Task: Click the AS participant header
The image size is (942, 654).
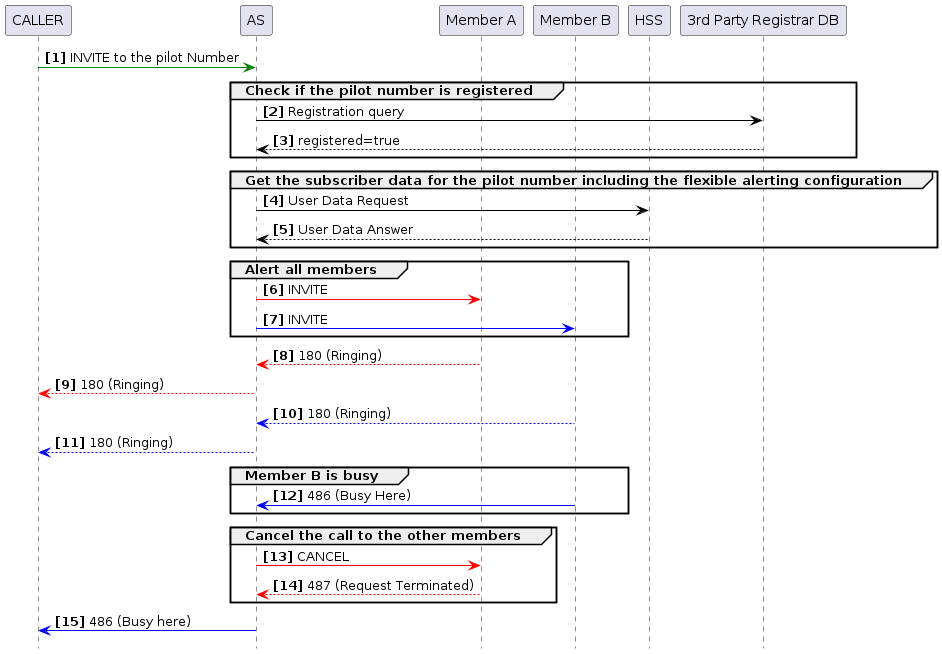Action: (255, 20)
